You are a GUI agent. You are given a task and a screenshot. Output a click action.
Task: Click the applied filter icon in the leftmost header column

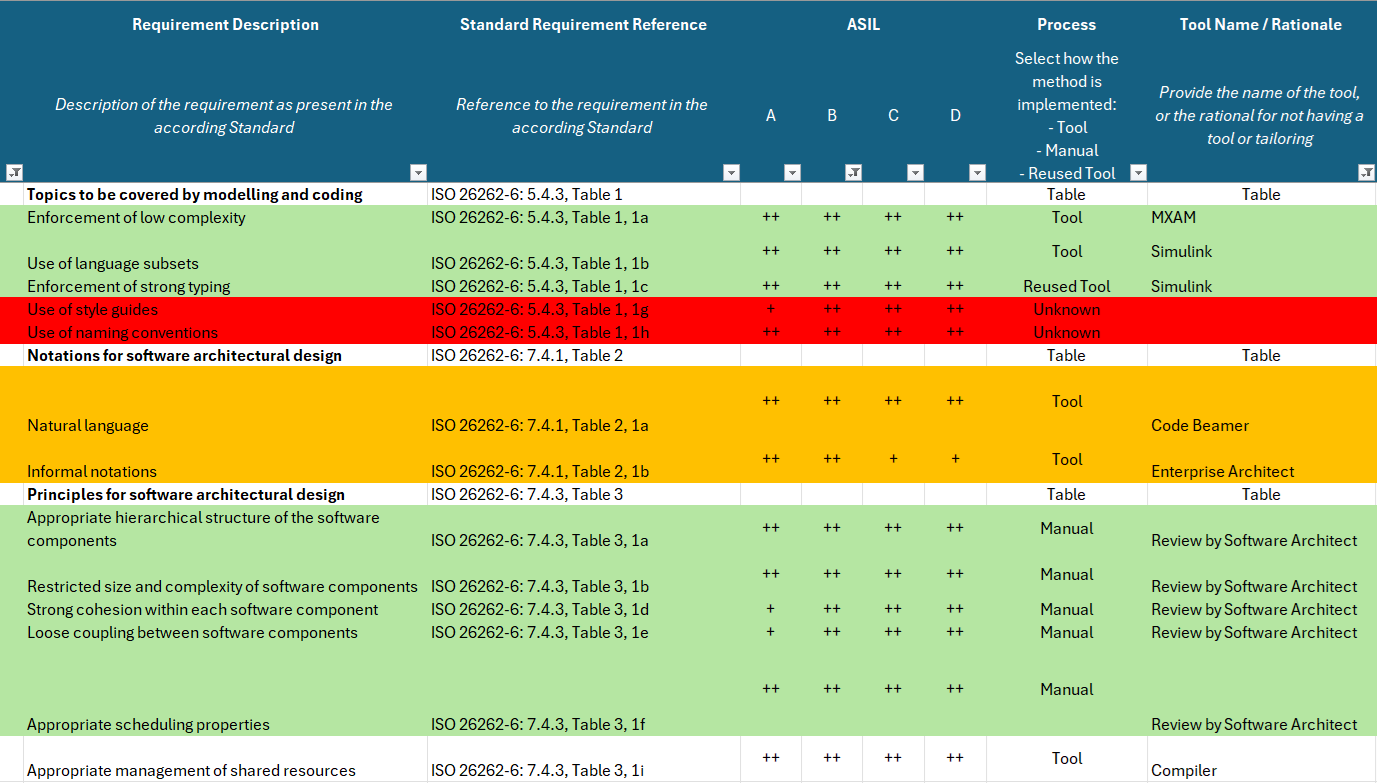14,173
